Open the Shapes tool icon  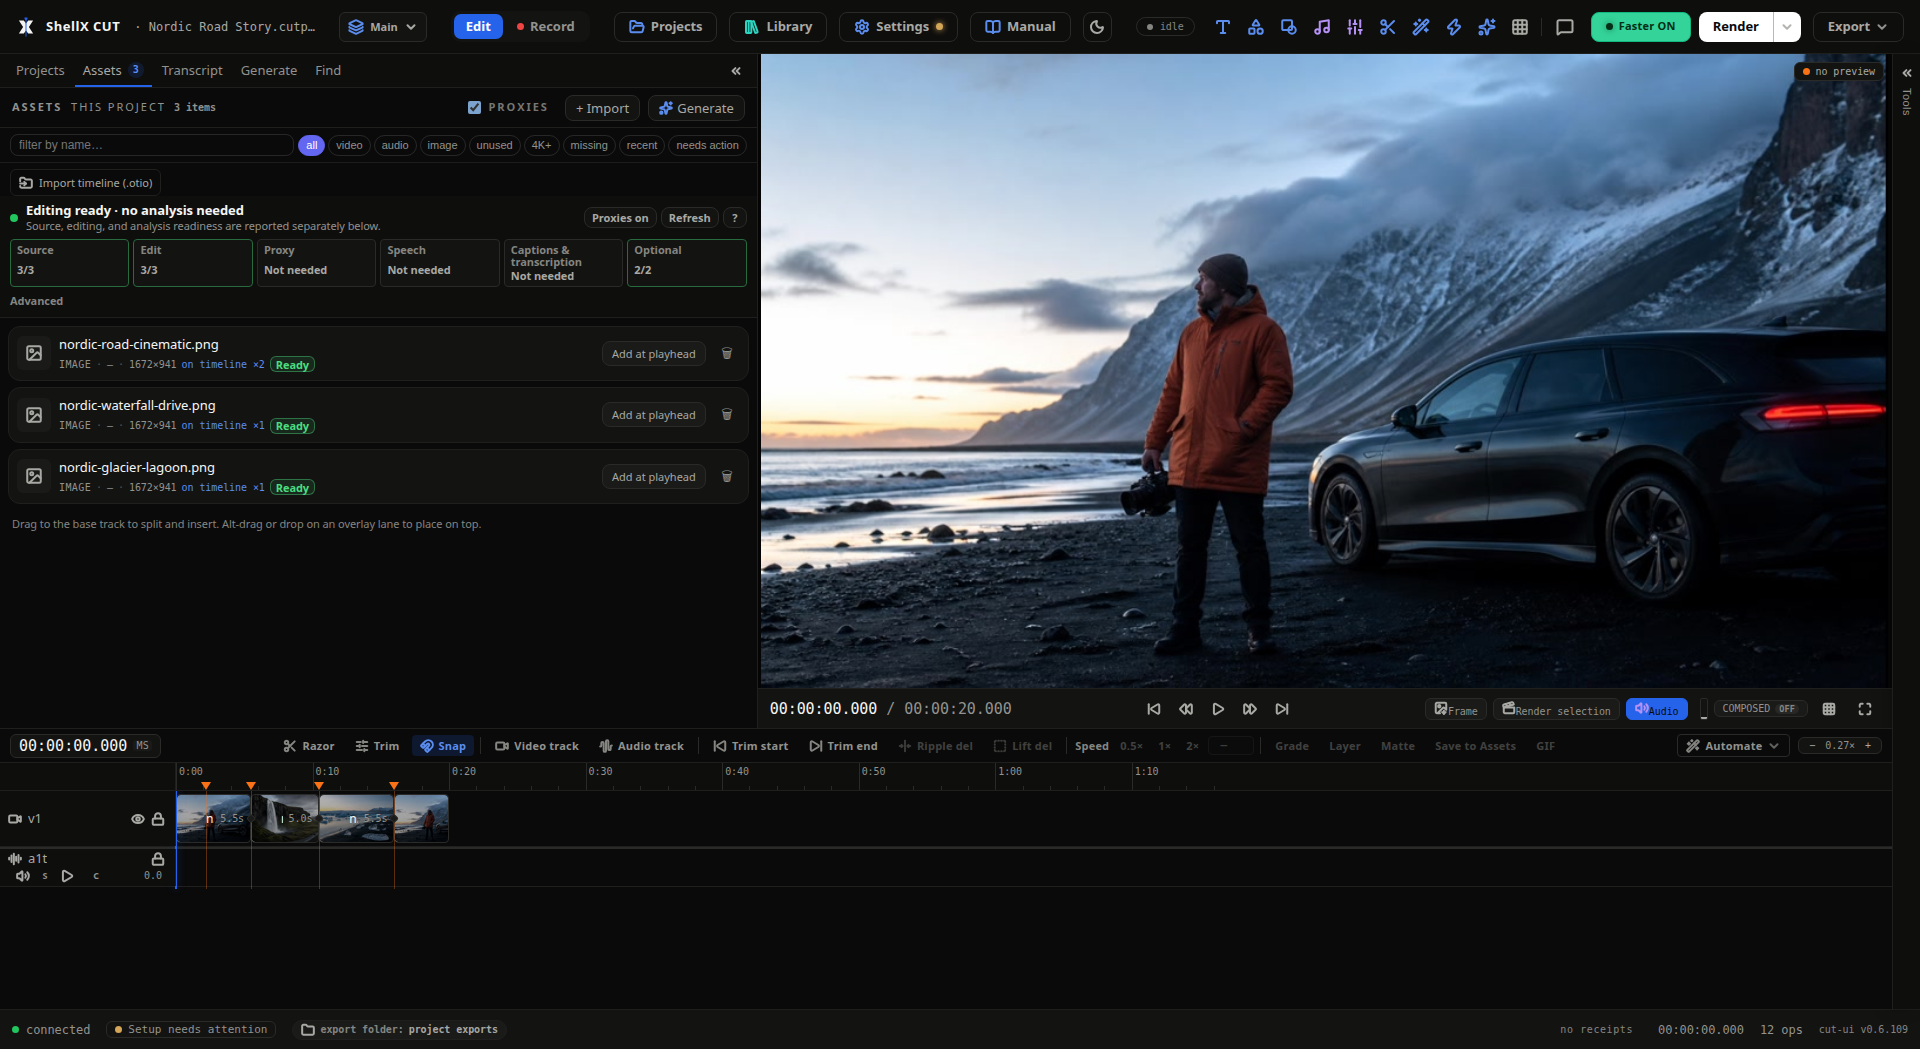click(1255, 27)
